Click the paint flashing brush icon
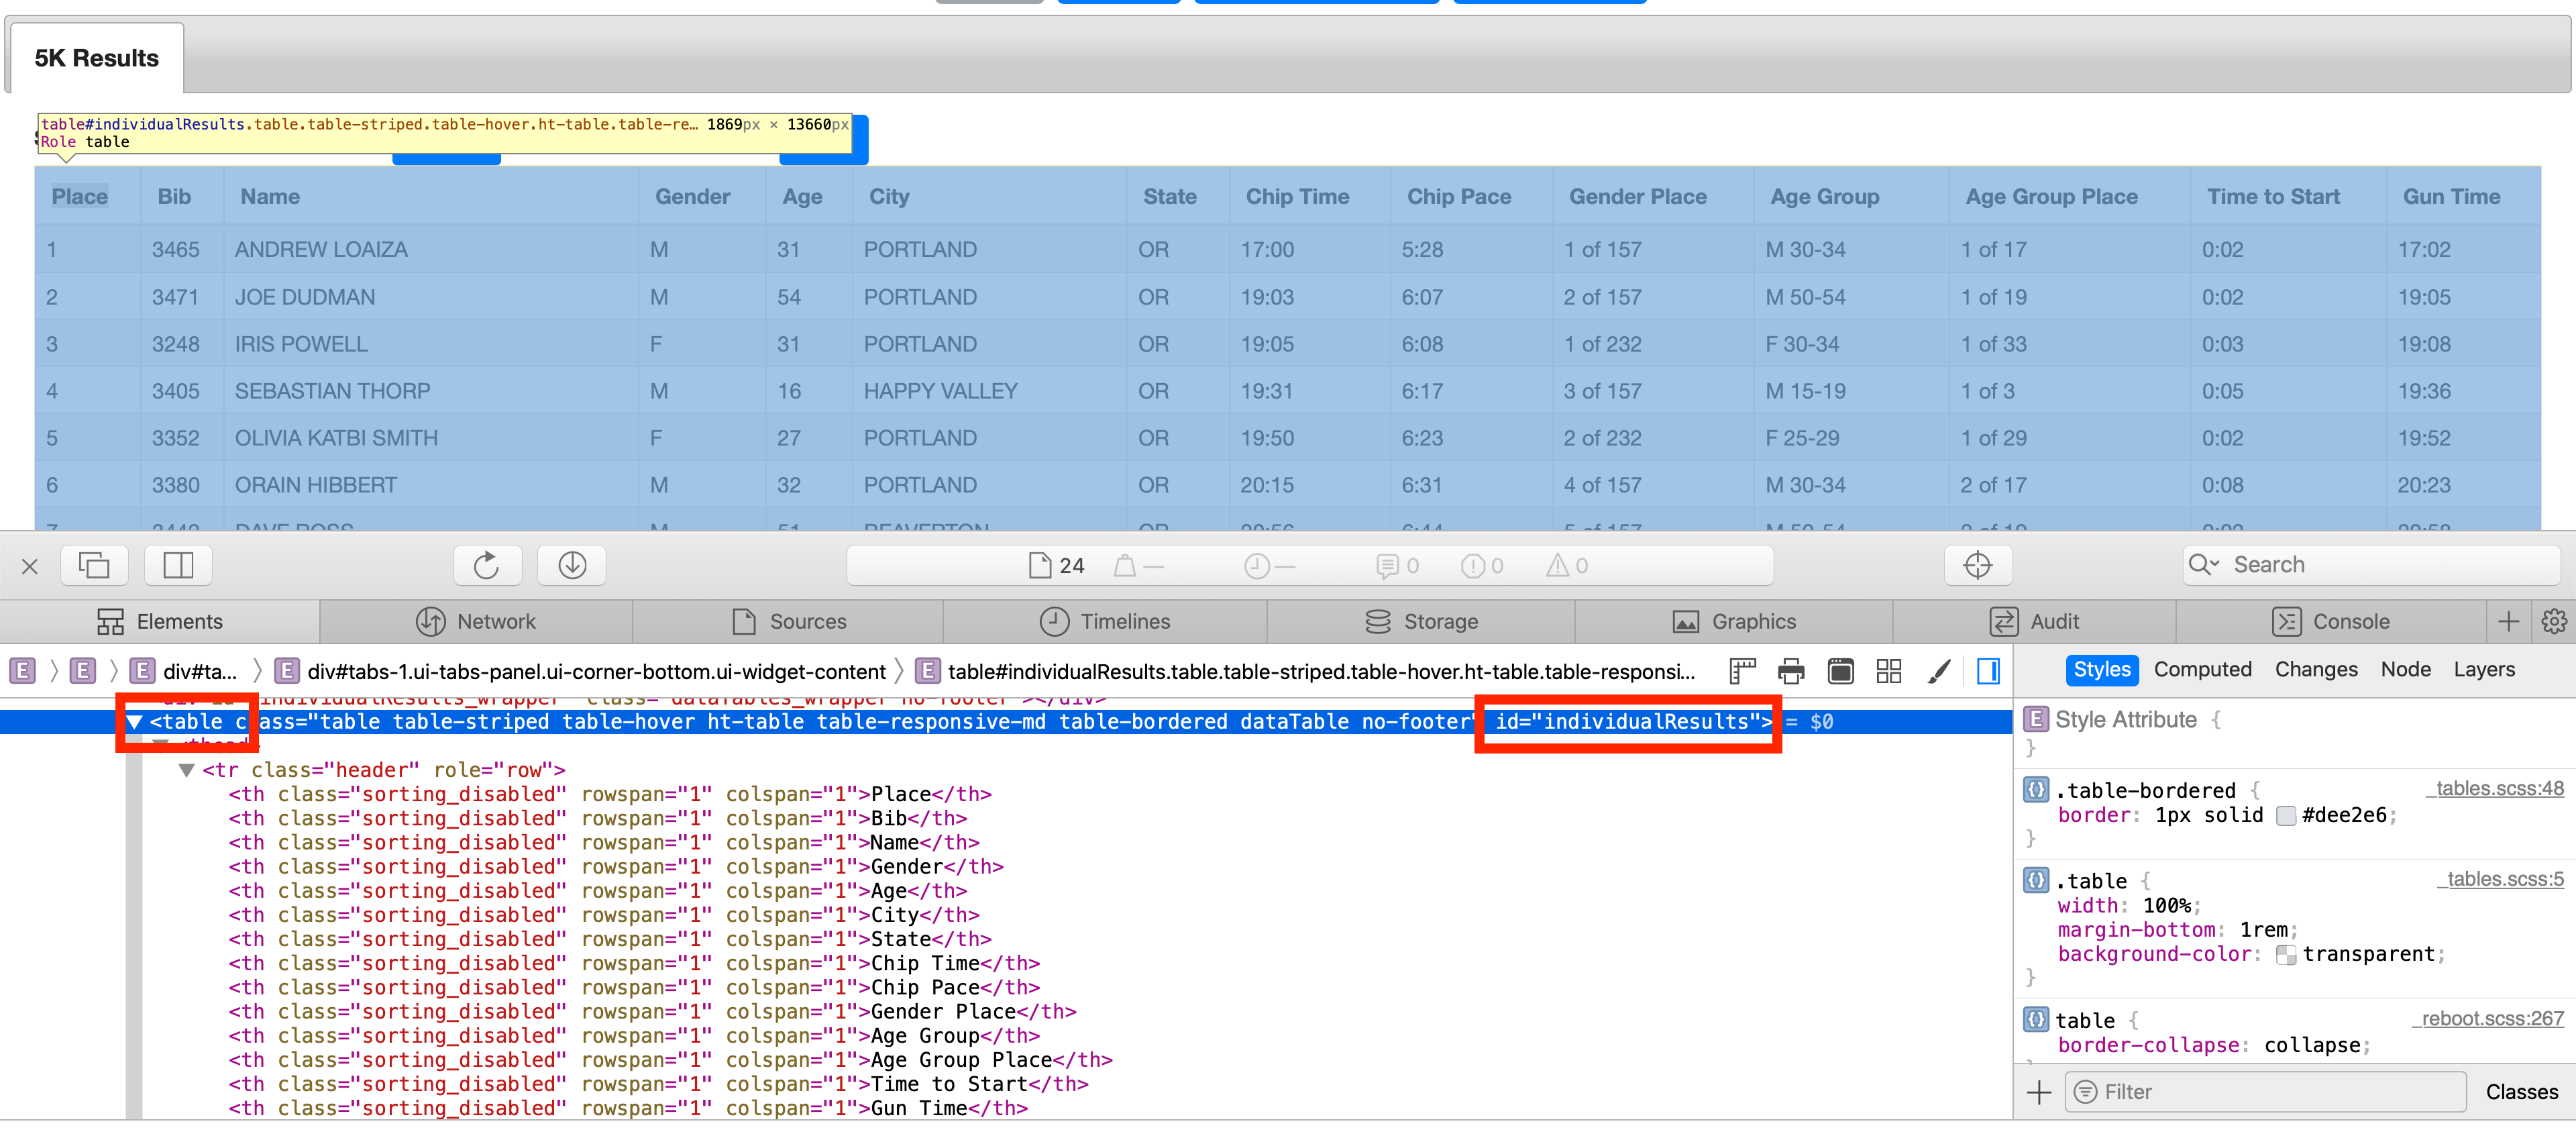2576x1138 pixels. pyautogui.click(x=1938, y=671)
